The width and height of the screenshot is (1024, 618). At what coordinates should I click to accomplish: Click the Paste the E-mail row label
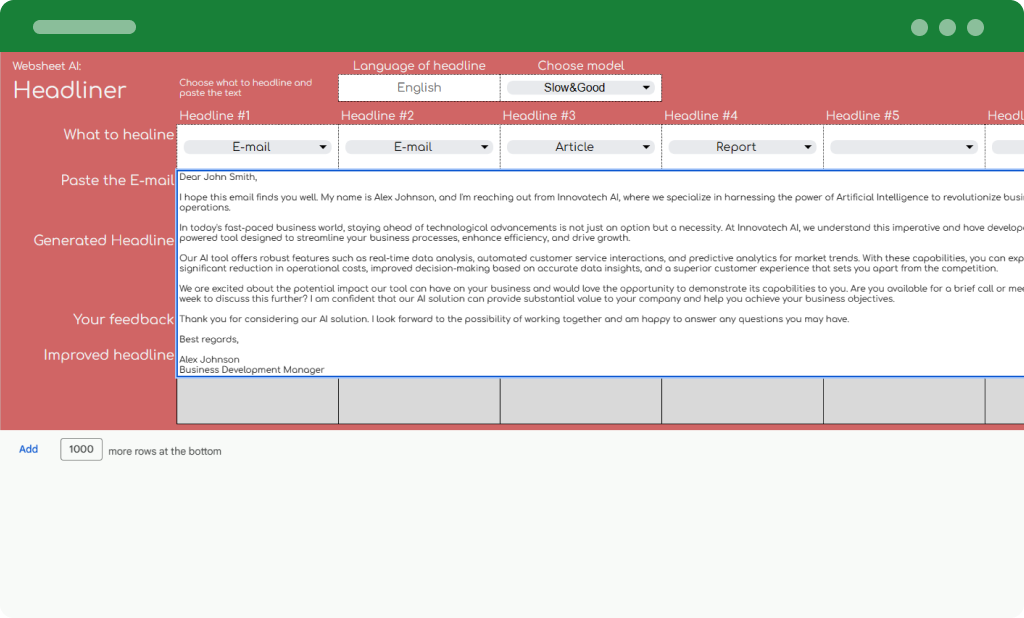click(117, 180)
